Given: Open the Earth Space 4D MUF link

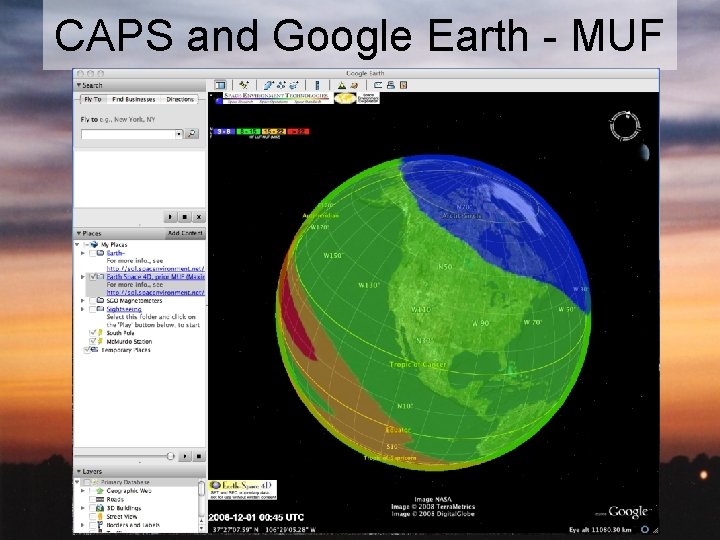Looking at the screenshot, I should tap(156, 277).
